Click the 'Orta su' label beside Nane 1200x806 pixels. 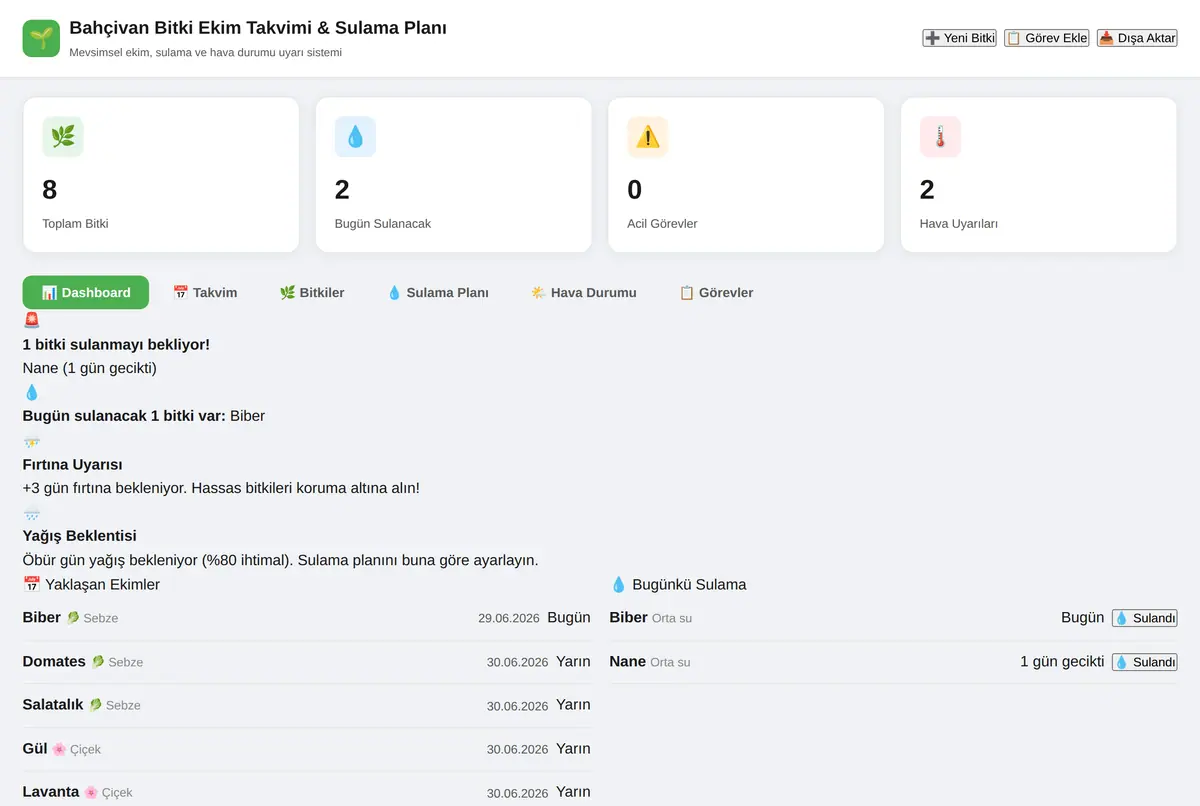coord(670,662)
